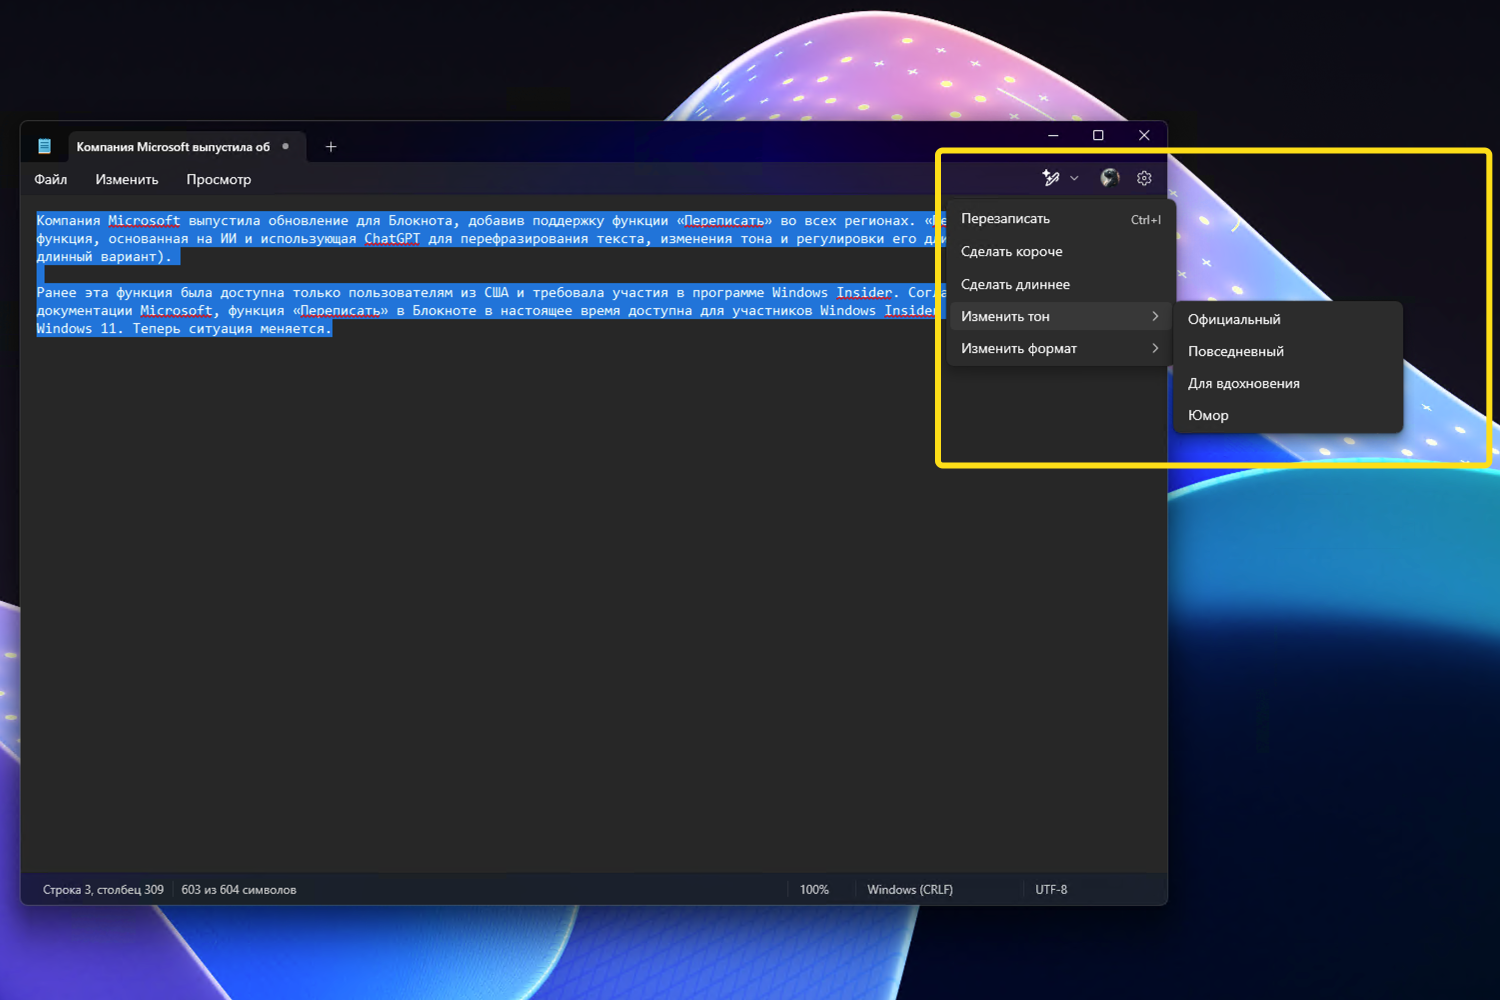Open Notepad settings gear

1144,178
